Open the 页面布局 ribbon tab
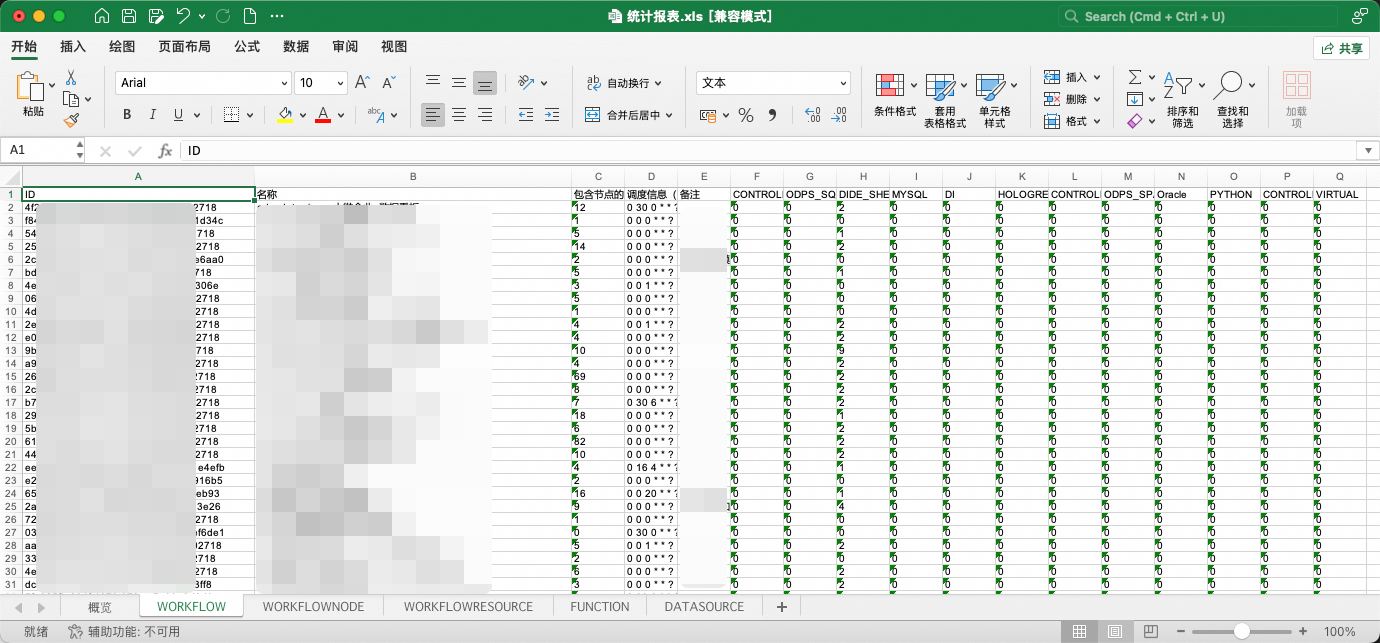The width and height of the screenshot is (1380, 643). point(184,46)
